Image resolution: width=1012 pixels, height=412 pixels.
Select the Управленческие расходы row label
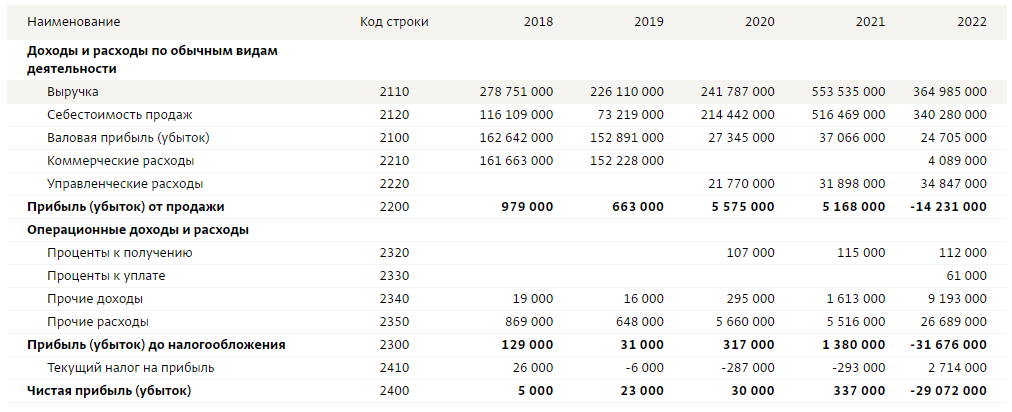(x=125, y=184)
